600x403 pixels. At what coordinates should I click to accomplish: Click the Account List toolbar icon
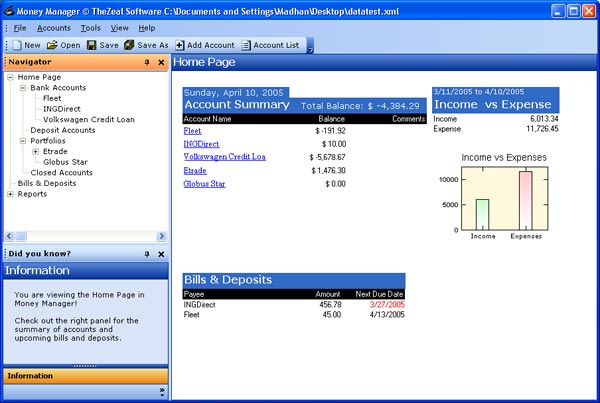coord(247,45)
